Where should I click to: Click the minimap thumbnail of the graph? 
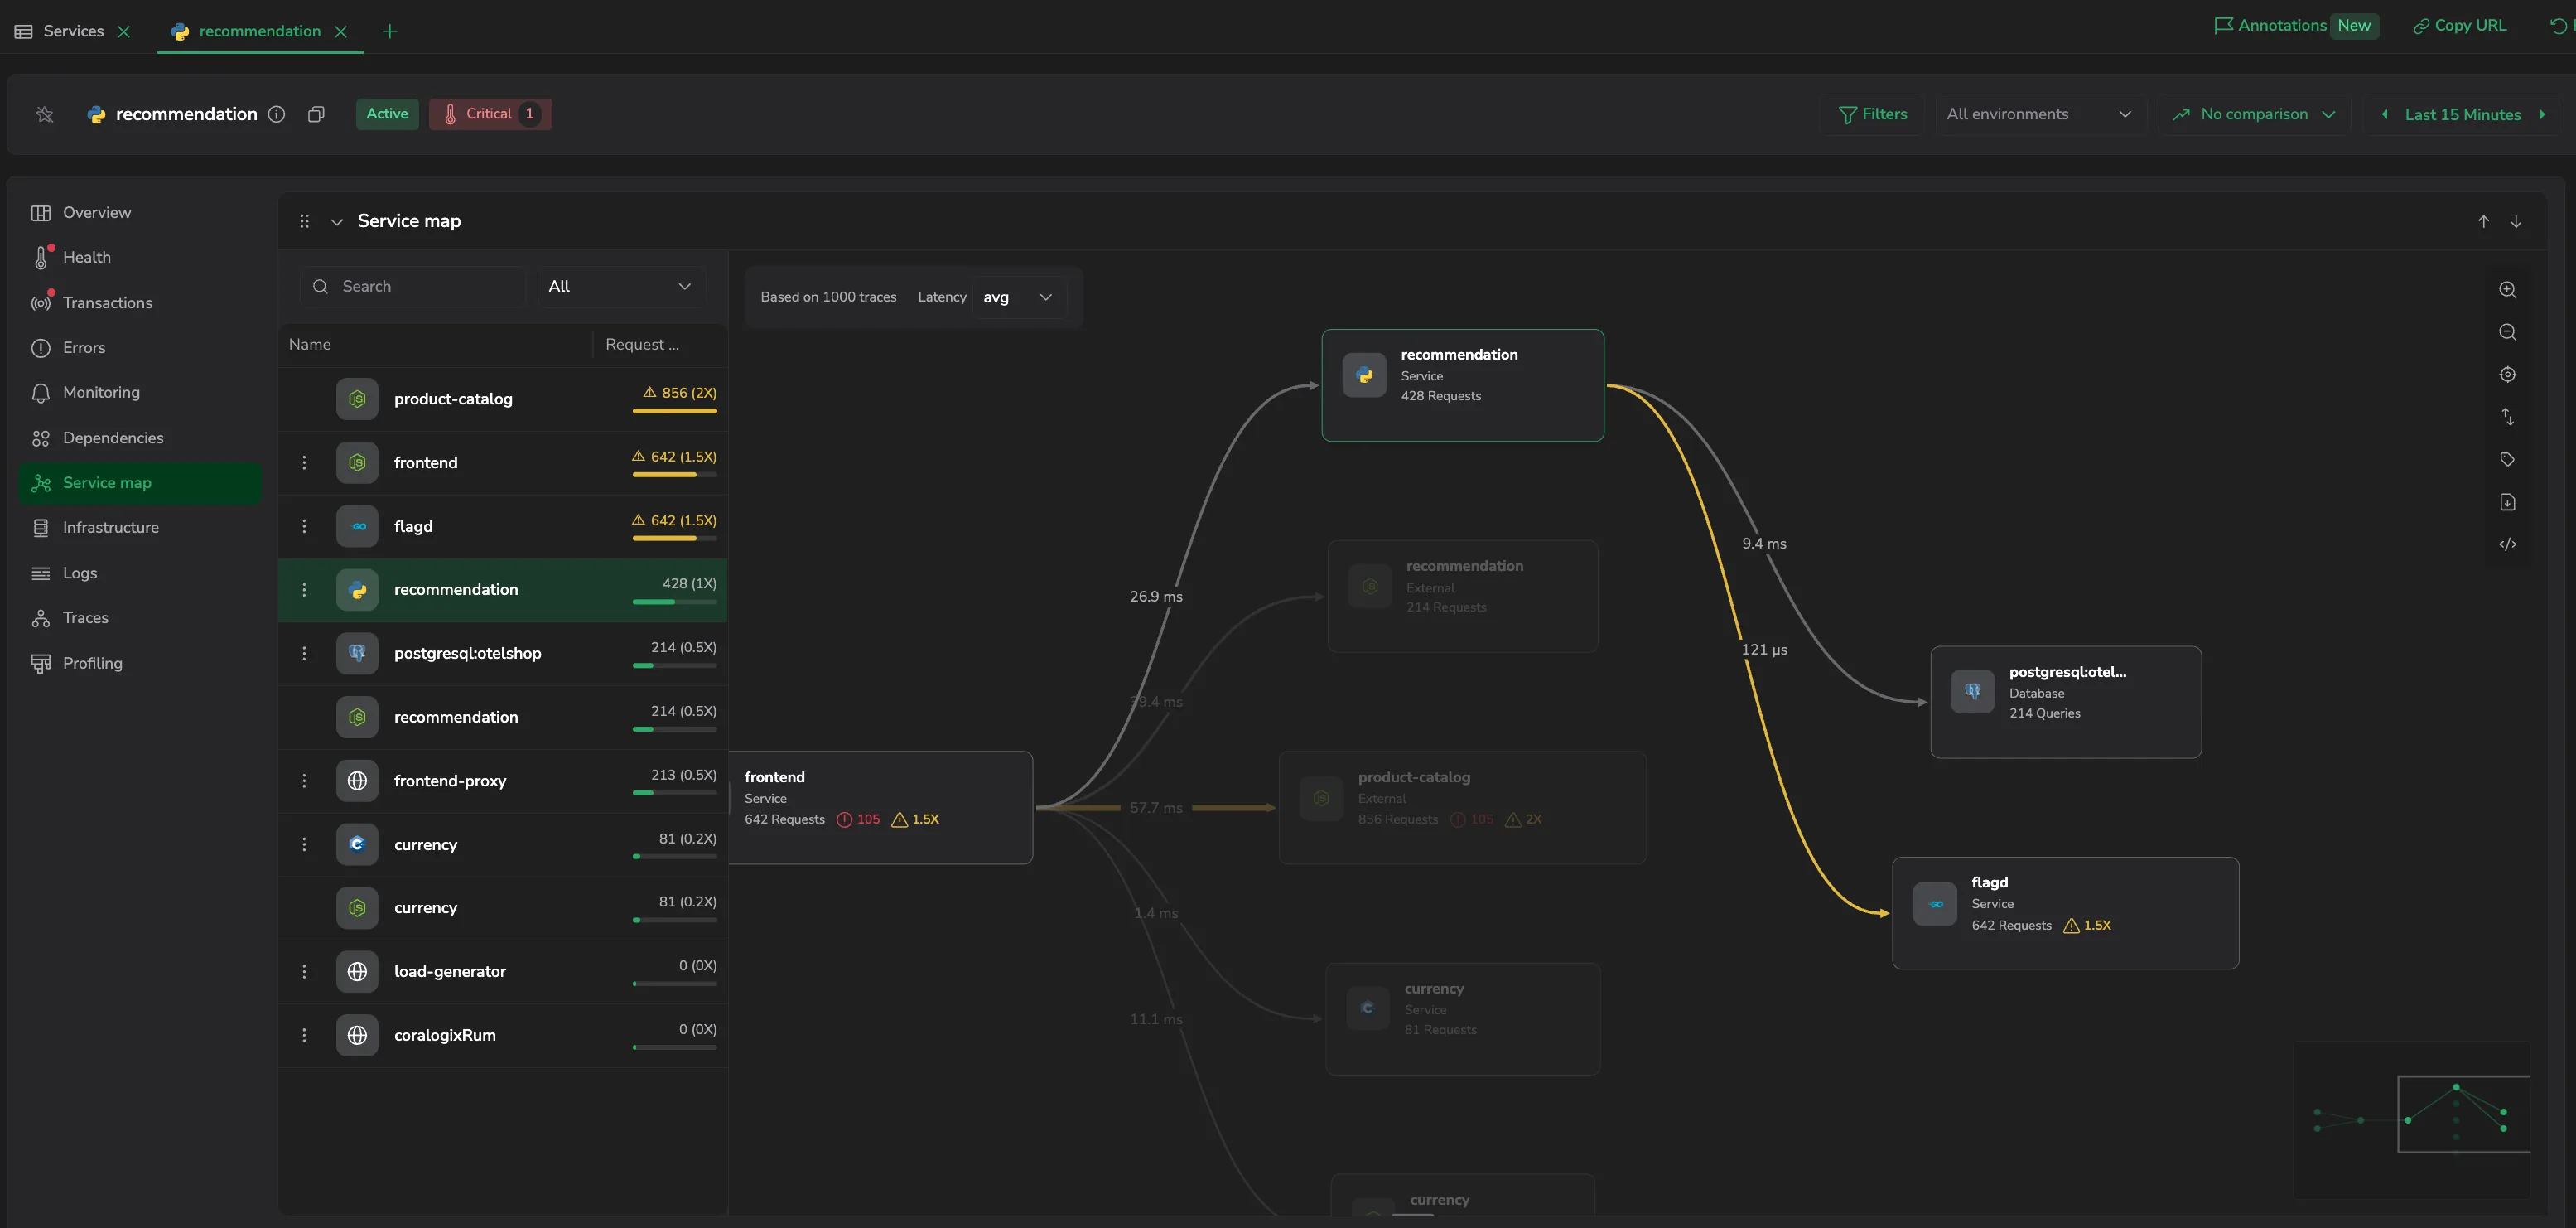(x=2412, y=1120)
